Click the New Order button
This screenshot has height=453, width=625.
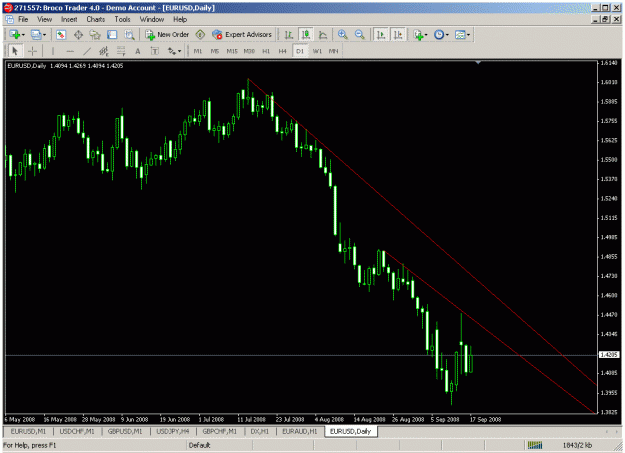point(167,35)
